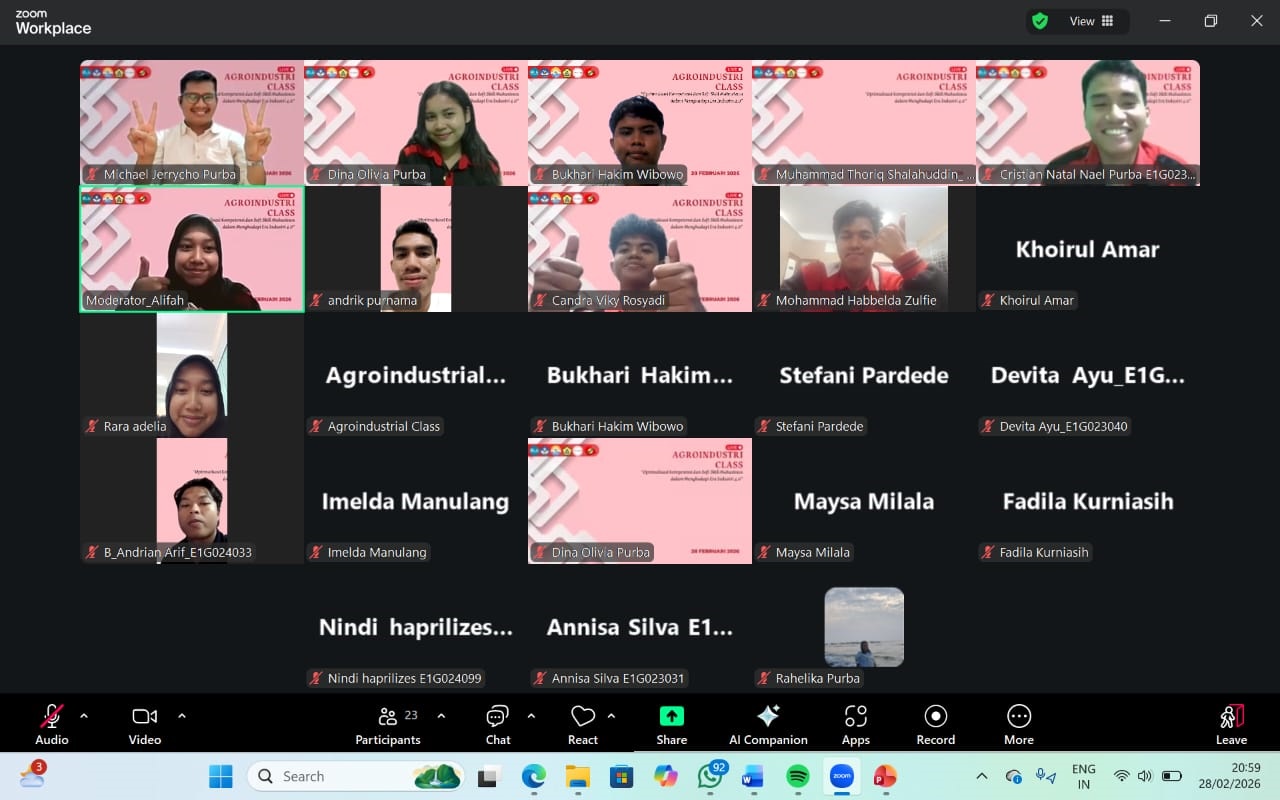Open the AI Companion
Viewport: 1280px width, 800px height.
(x=768, y=723)
